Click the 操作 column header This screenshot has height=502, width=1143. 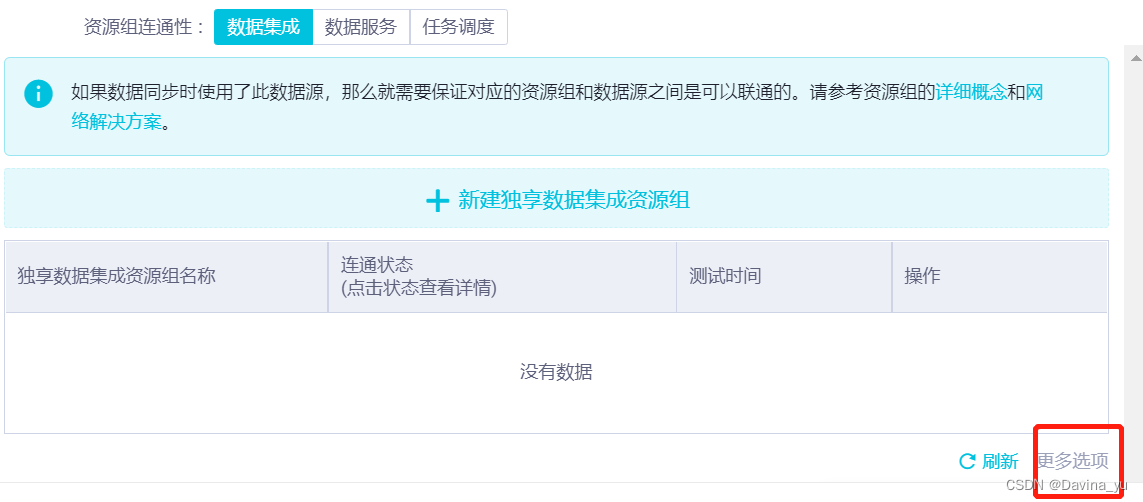922,276
